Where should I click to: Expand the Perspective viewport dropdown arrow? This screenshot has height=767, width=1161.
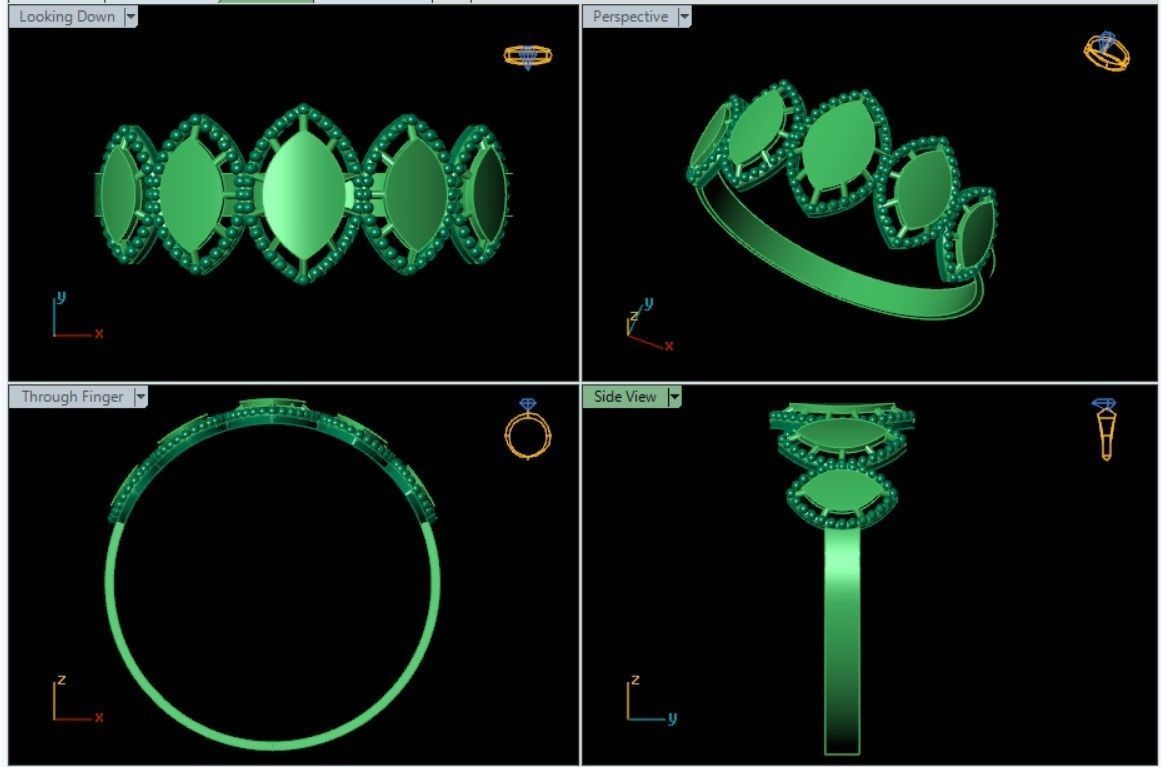[x=684, y=16]
